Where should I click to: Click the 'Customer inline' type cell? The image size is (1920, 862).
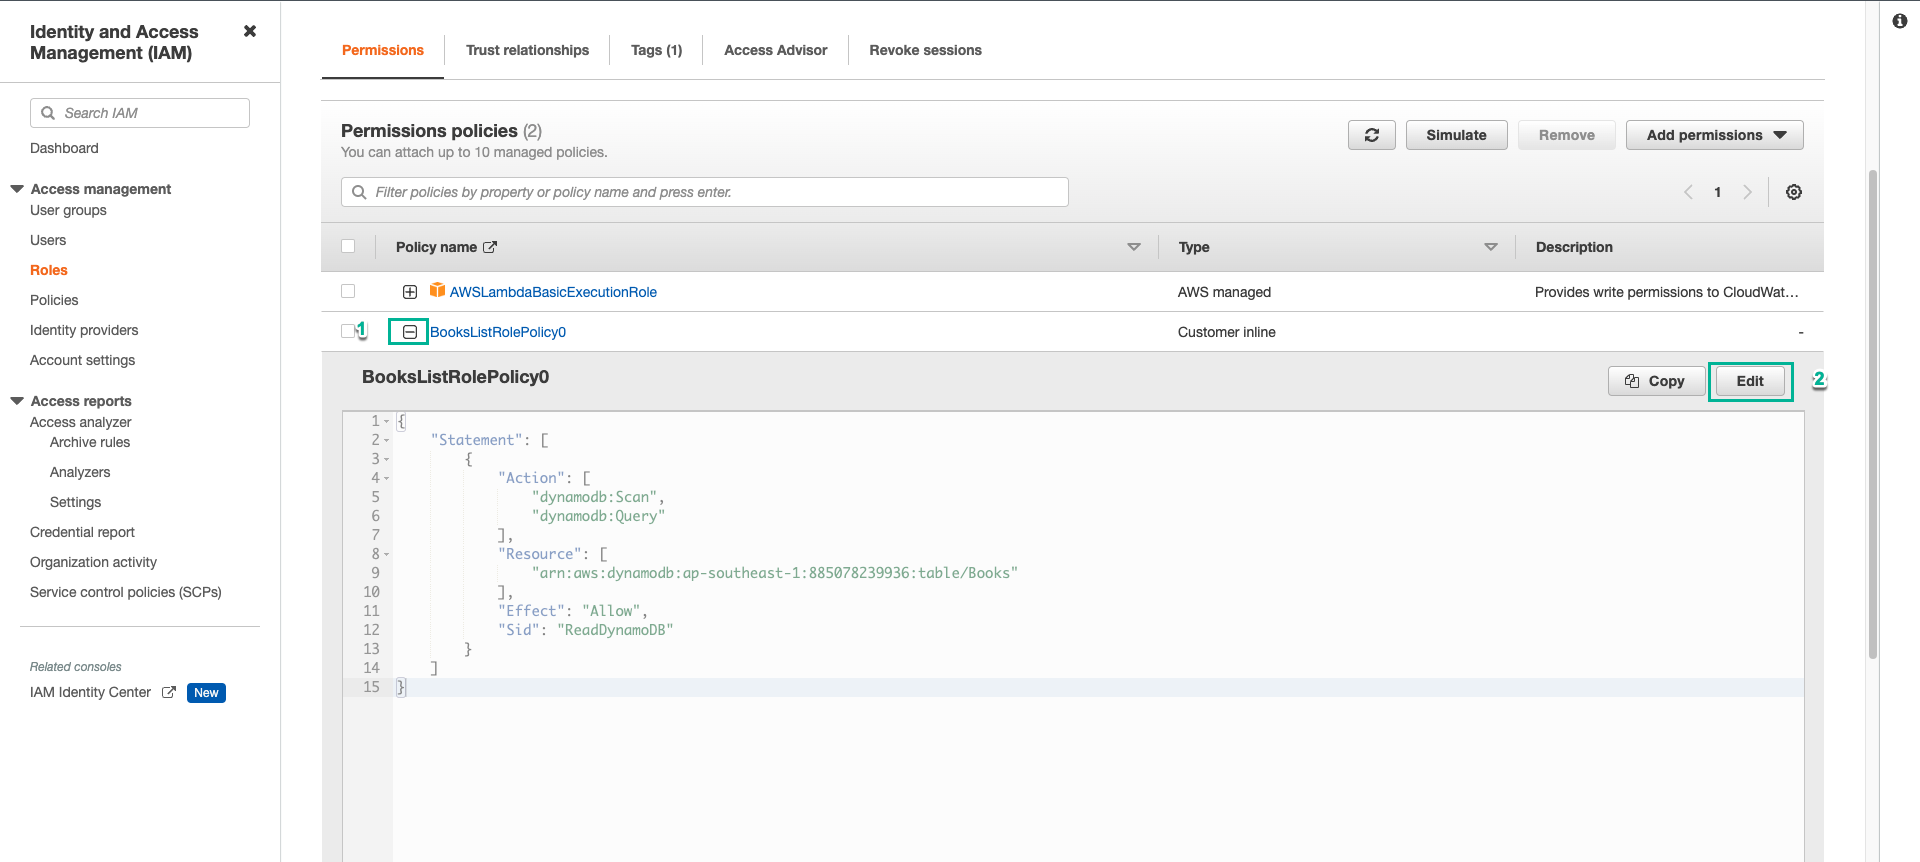[1227, 332]
